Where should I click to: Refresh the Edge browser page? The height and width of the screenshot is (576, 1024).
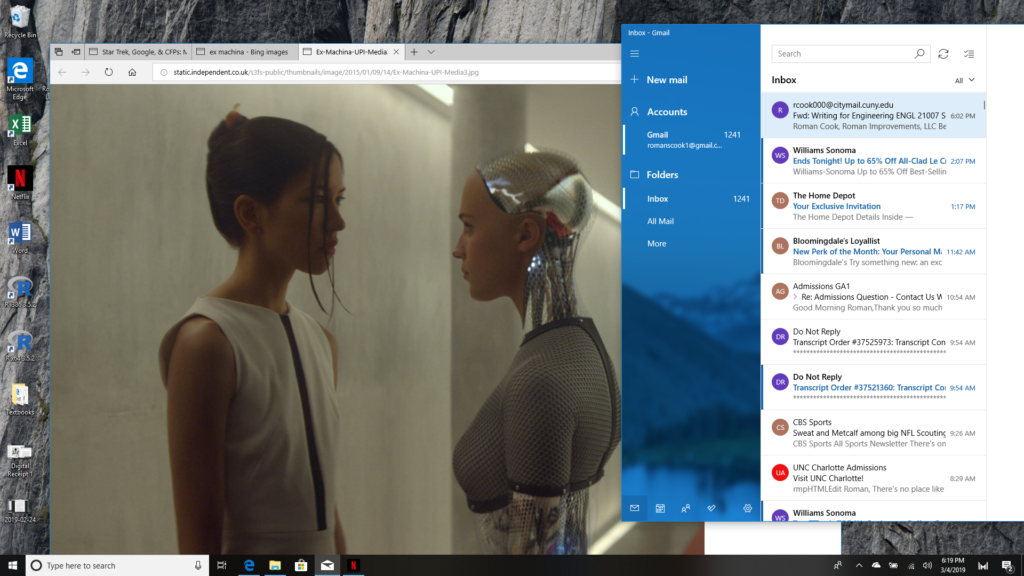coord(108,72)
